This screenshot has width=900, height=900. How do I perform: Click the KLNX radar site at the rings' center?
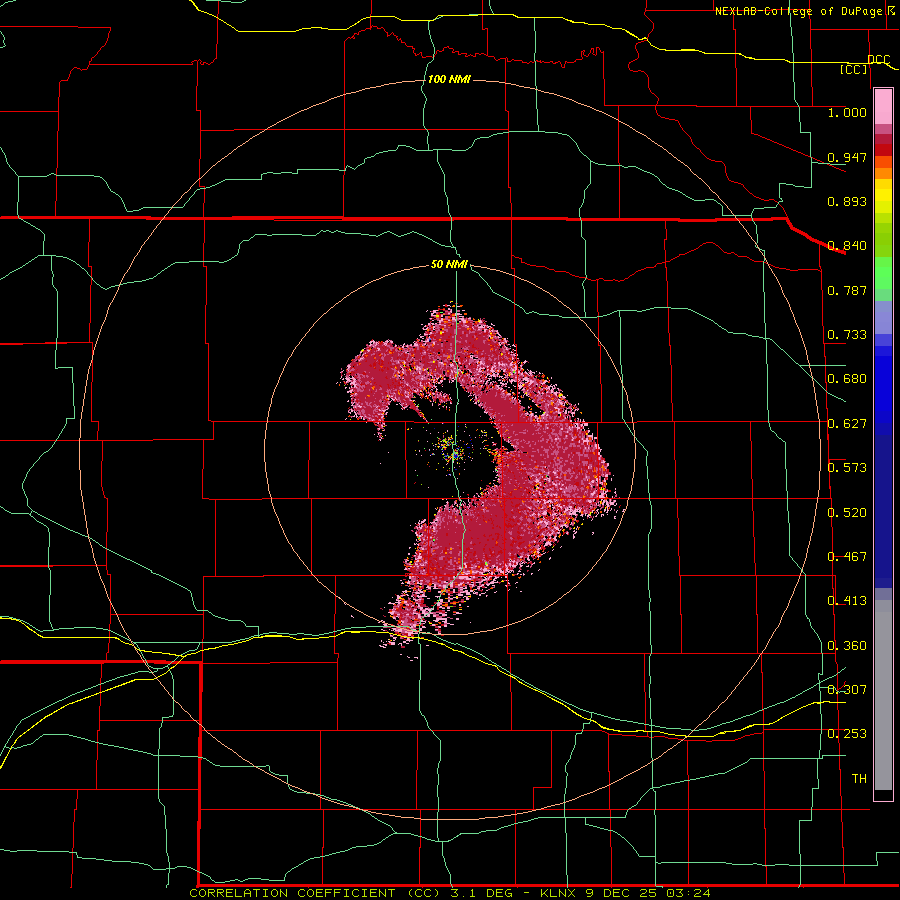pos(453,454)
